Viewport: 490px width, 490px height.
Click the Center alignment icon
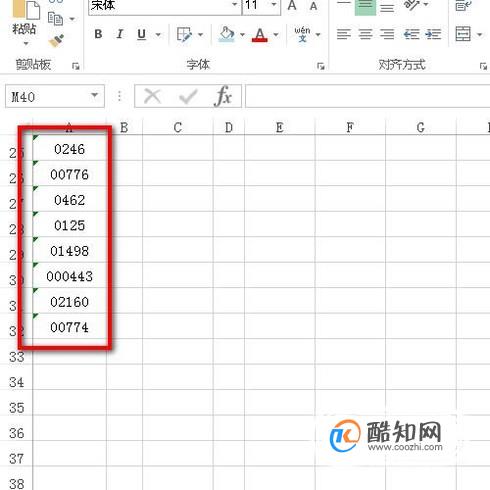pos(366,34)
